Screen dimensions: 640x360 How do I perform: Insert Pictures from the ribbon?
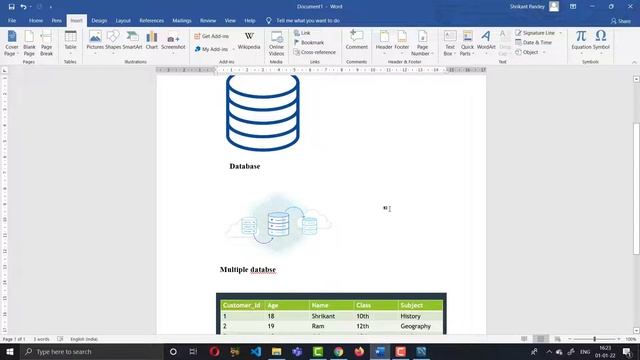click(x=95, y=43)
